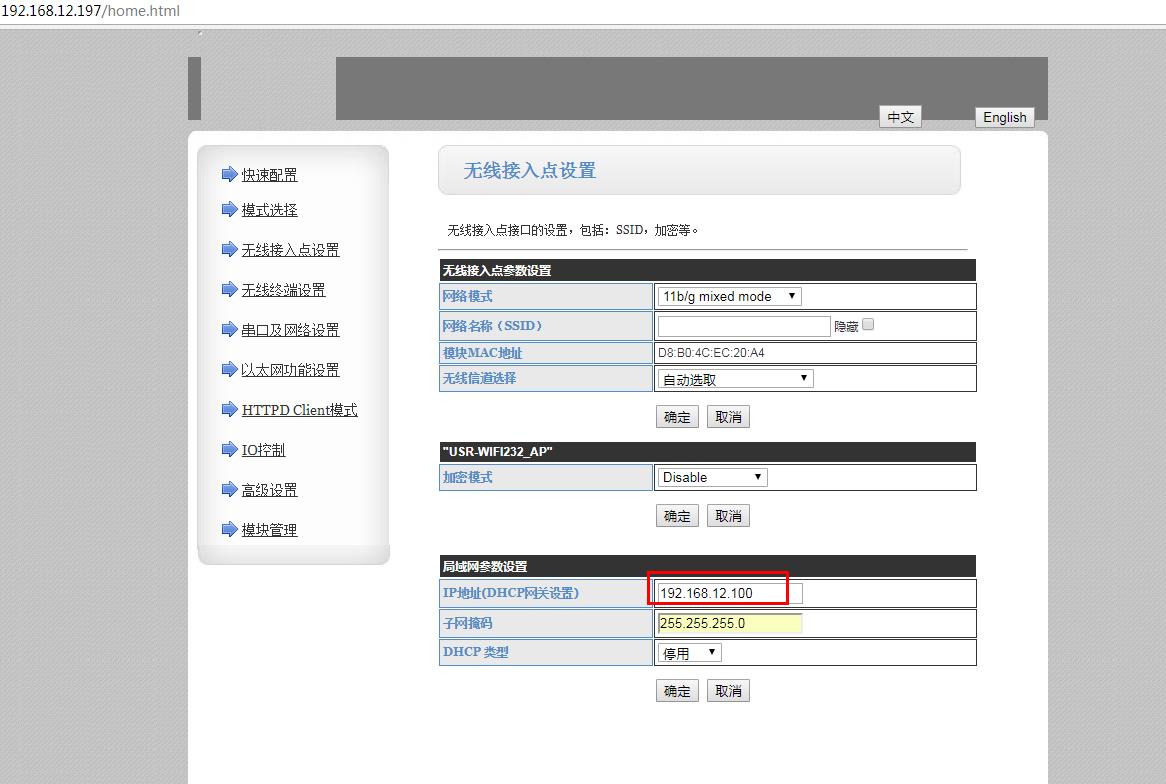Switch language with the English button
This screenshot has width=1166, height=784.
pyautogui.click(x=1004, y=117)
